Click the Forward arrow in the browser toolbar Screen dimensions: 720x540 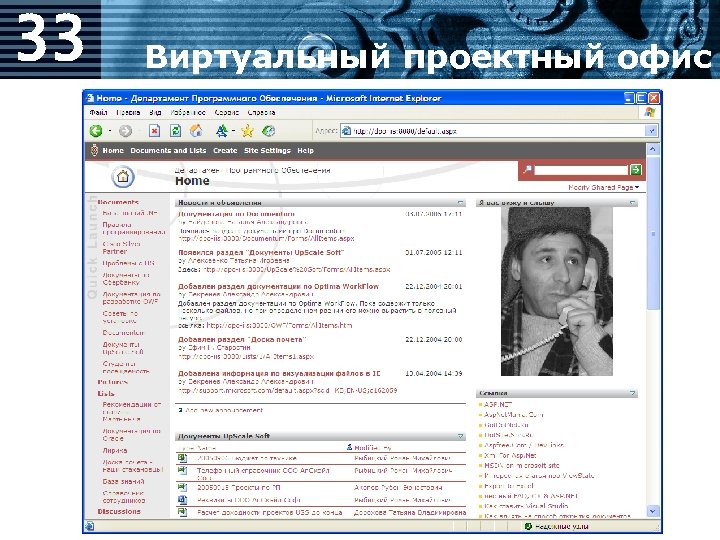click(x=125, y=131)
